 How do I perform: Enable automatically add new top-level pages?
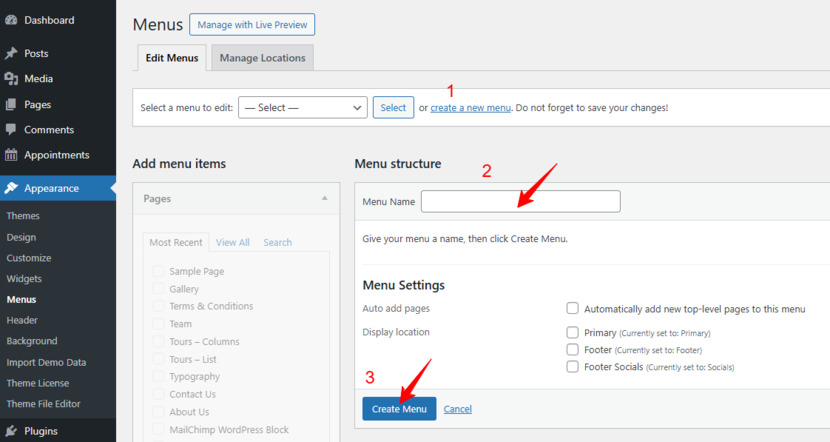coord(572,308)
